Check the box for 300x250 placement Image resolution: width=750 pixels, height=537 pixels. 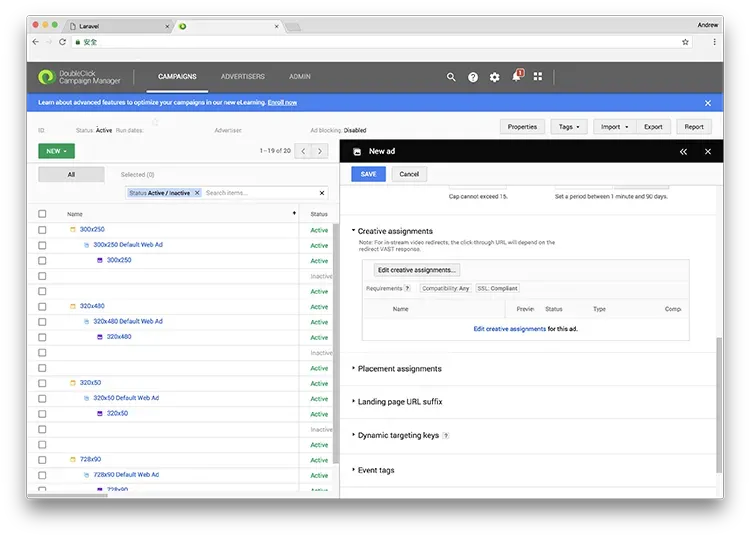point(42,230)
